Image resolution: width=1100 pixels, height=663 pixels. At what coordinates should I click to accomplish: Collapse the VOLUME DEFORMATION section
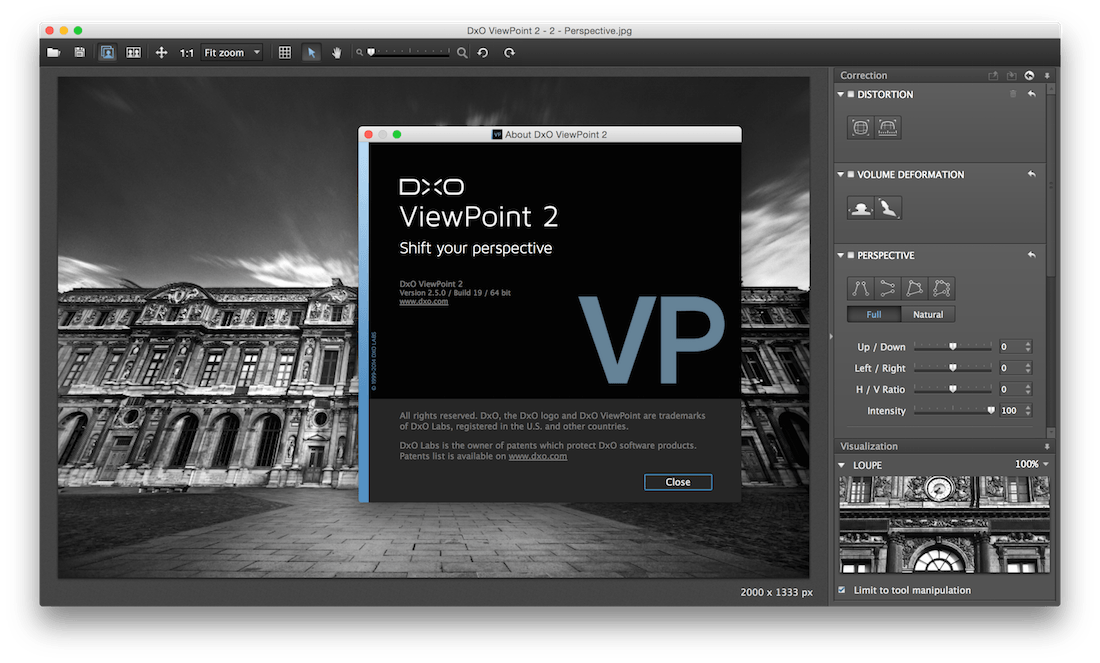click(x=840, y=174)
